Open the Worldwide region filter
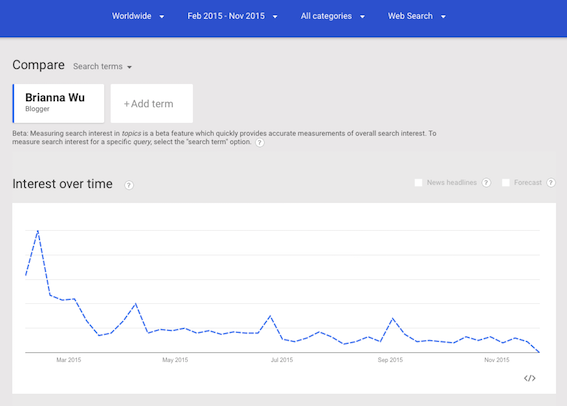 (x=138, y=16)
